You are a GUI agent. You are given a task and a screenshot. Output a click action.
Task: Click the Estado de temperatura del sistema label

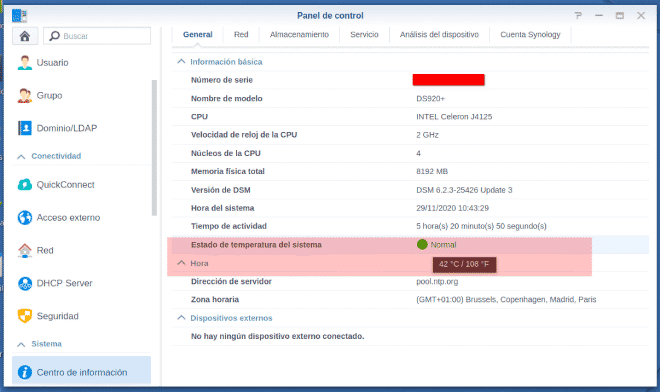coord(256,245)
